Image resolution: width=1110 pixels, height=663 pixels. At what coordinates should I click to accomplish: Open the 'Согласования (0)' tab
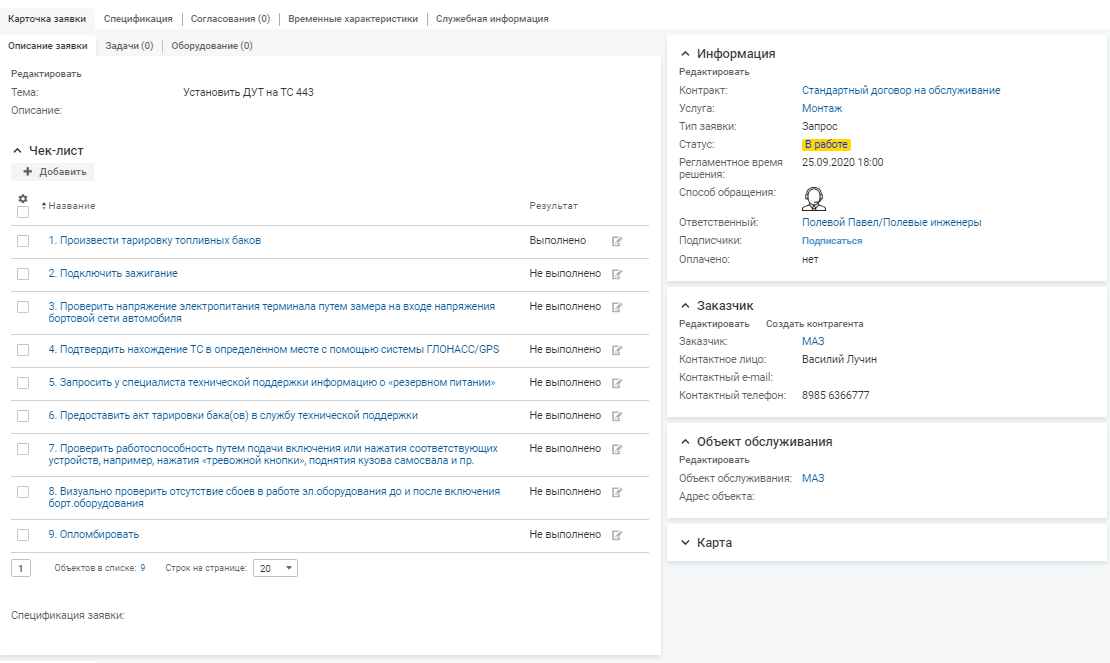pos(230,19)
